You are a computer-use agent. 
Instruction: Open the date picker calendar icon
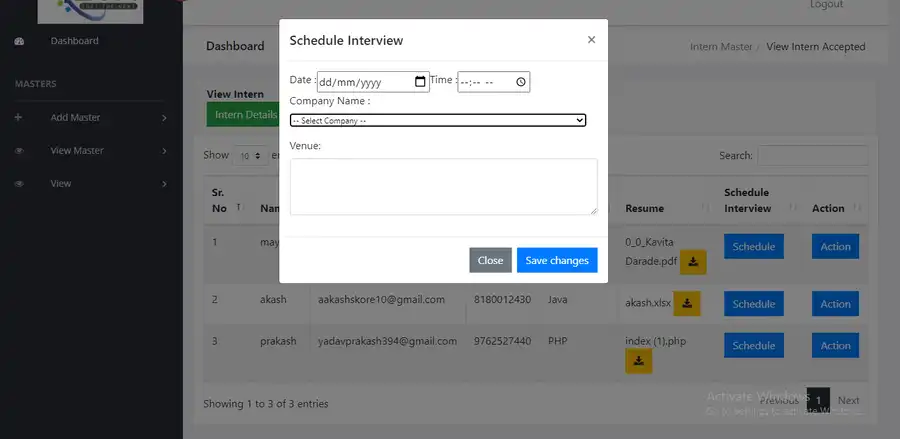[x=421, y=82]
